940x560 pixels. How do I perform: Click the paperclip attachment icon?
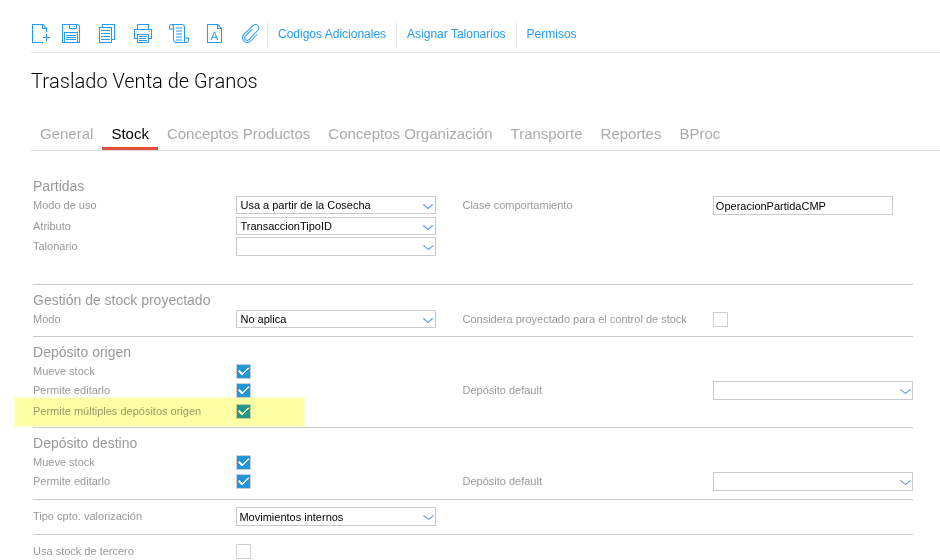pyautogui.click(x=250, y=34)
